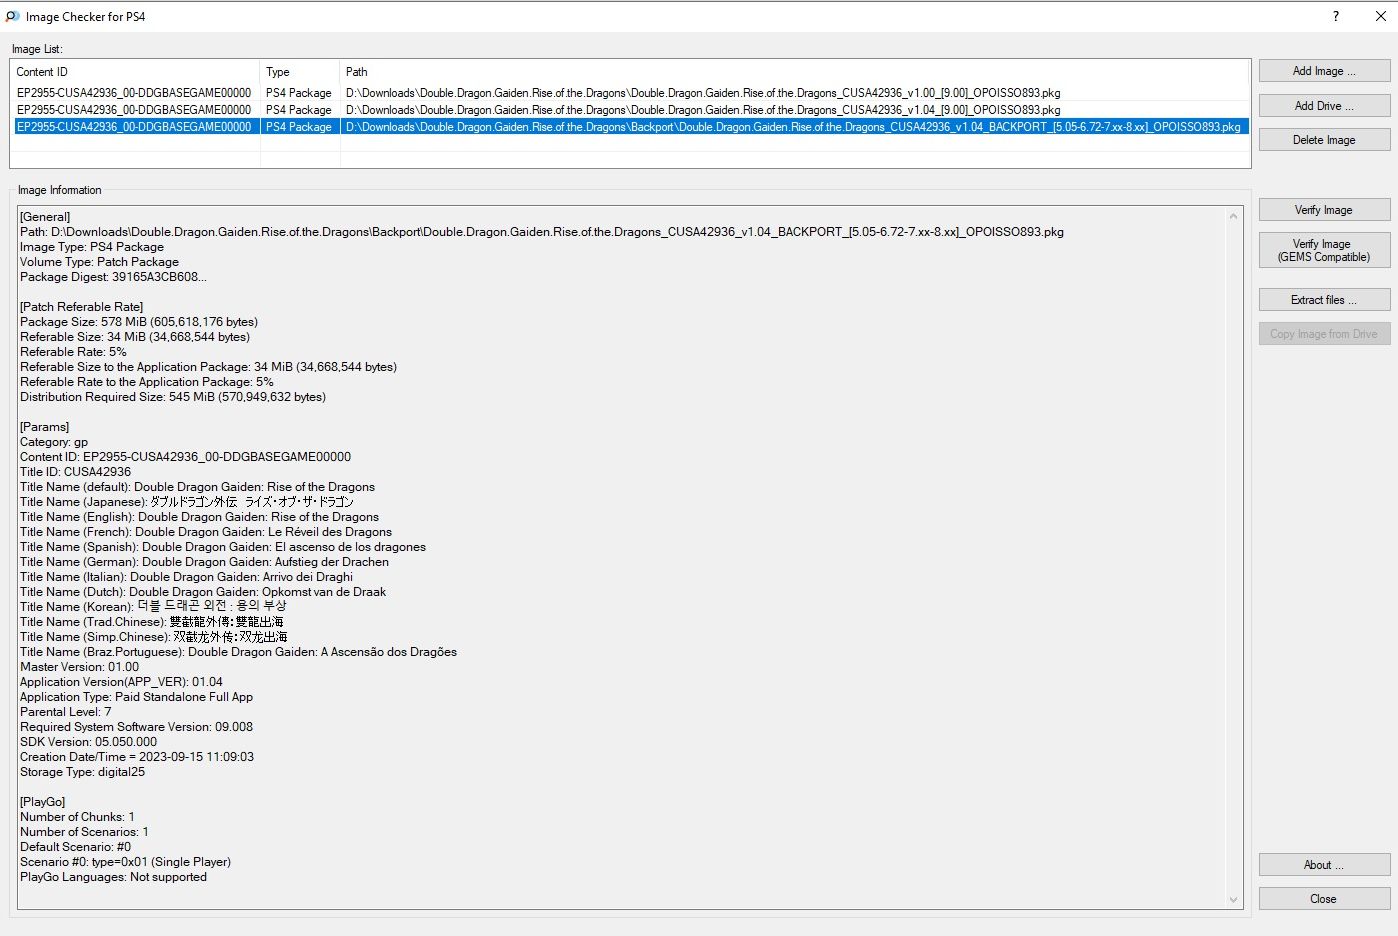Click Verify Image button

[x=1324, y=210]
